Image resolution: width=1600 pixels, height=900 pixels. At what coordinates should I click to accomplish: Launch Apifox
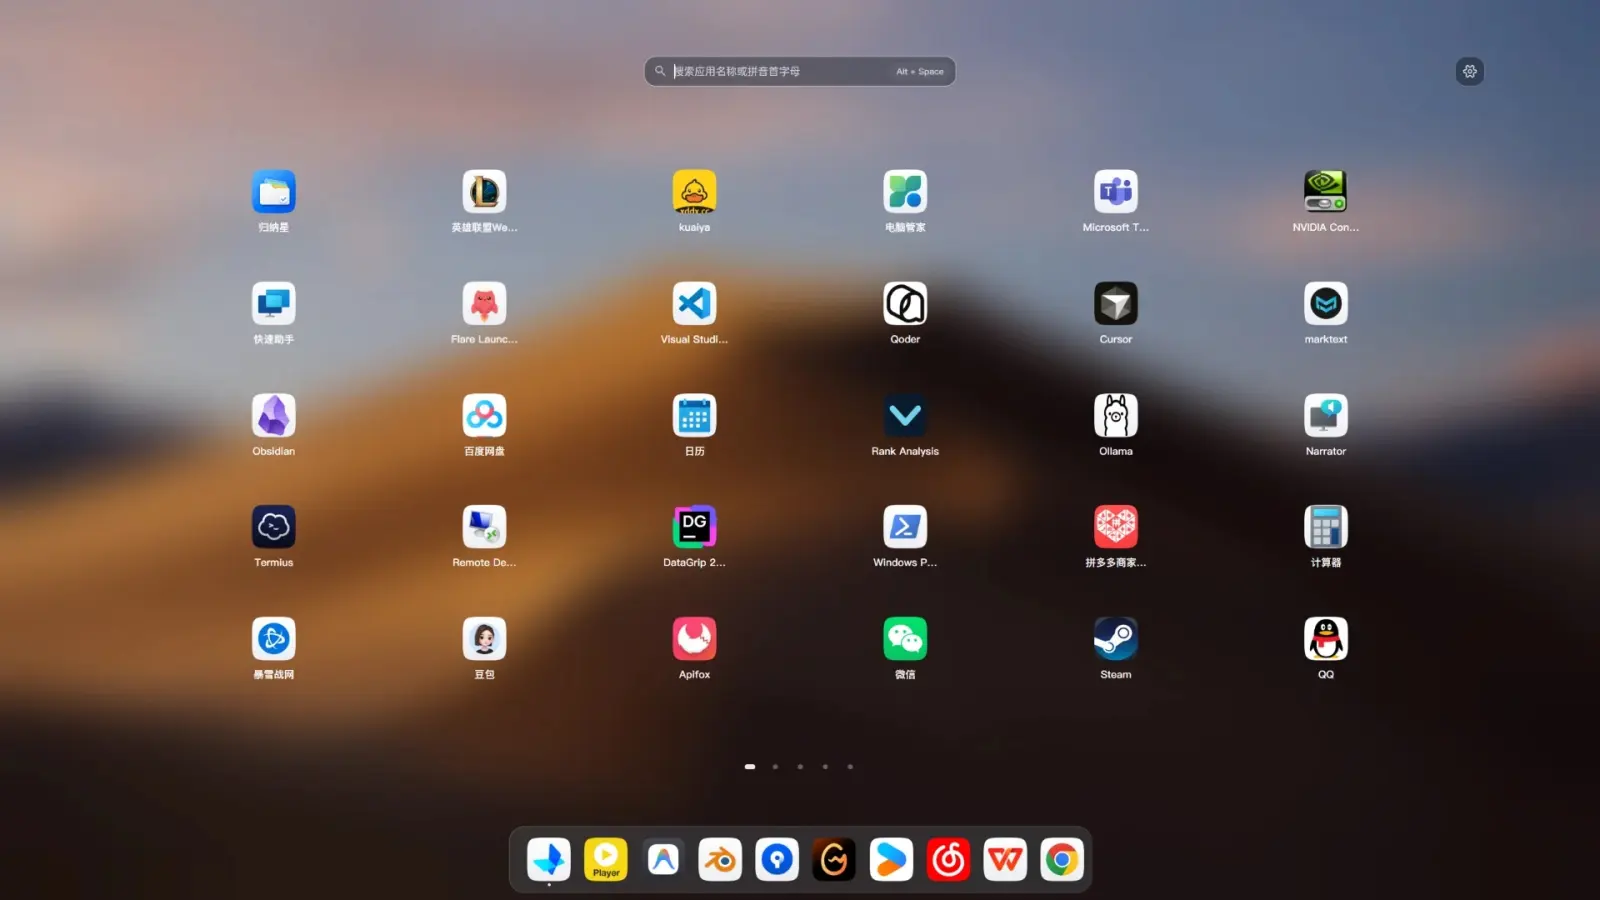point(694,639)
